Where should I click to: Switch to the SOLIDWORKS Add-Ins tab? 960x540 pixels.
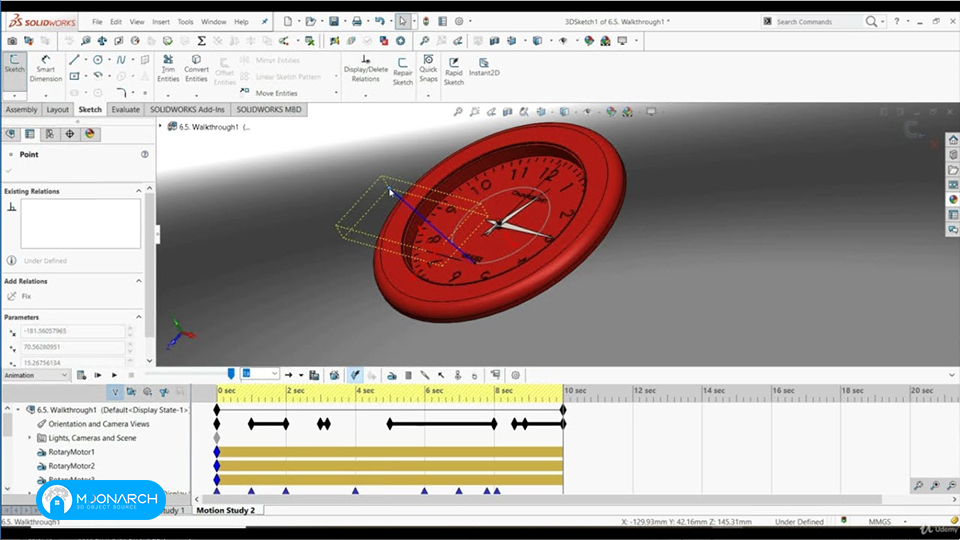point(187,110)
